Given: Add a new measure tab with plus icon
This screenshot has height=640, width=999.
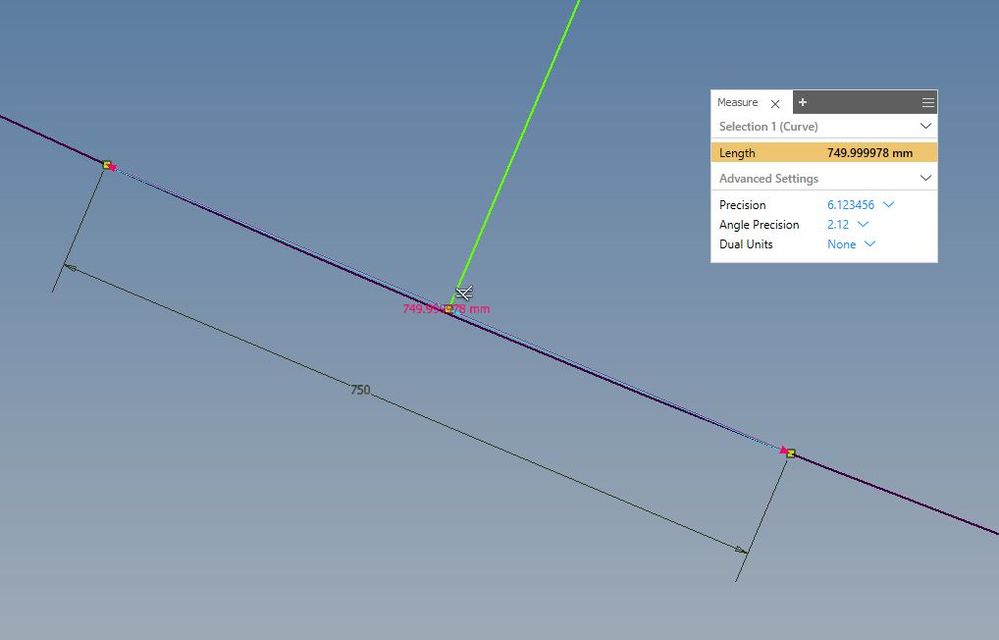Looking at the screenshot, I should (802, 102).
